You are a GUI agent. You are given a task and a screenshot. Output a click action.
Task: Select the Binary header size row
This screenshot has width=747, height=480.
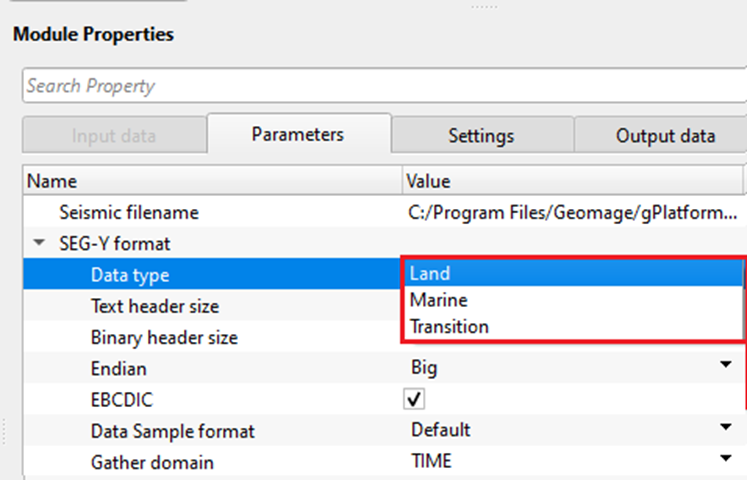(x=163, y=337)
